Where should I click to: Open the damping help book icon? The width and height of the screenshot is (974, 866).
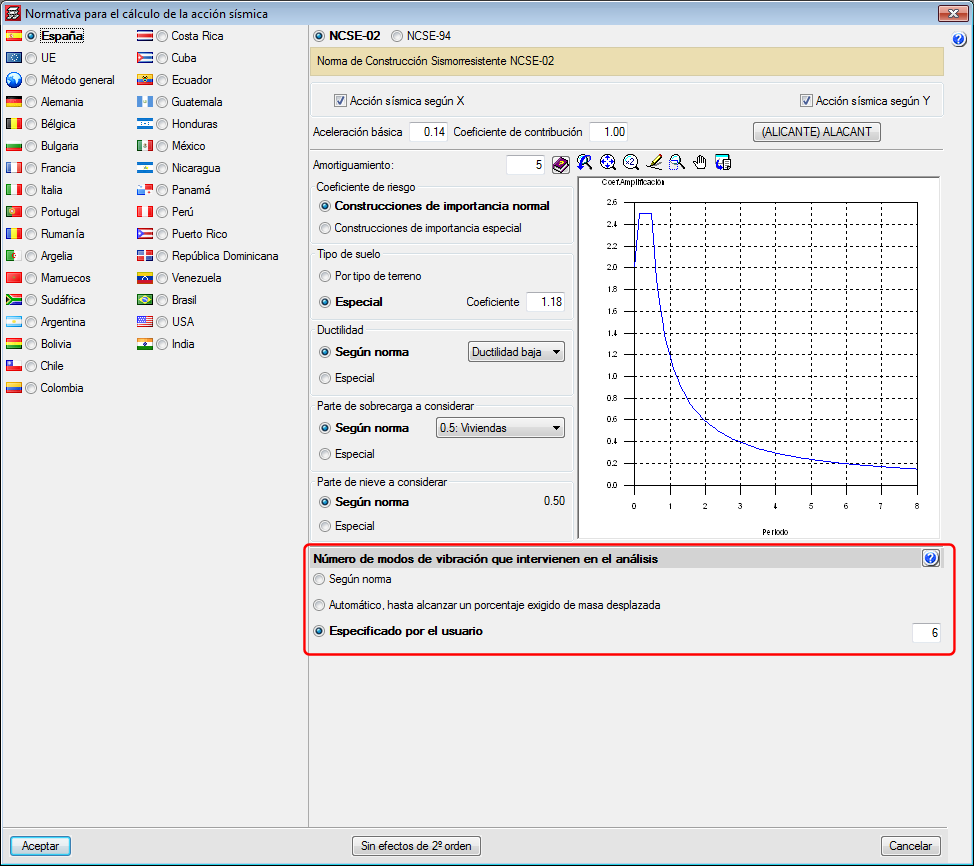click(560, 164)
